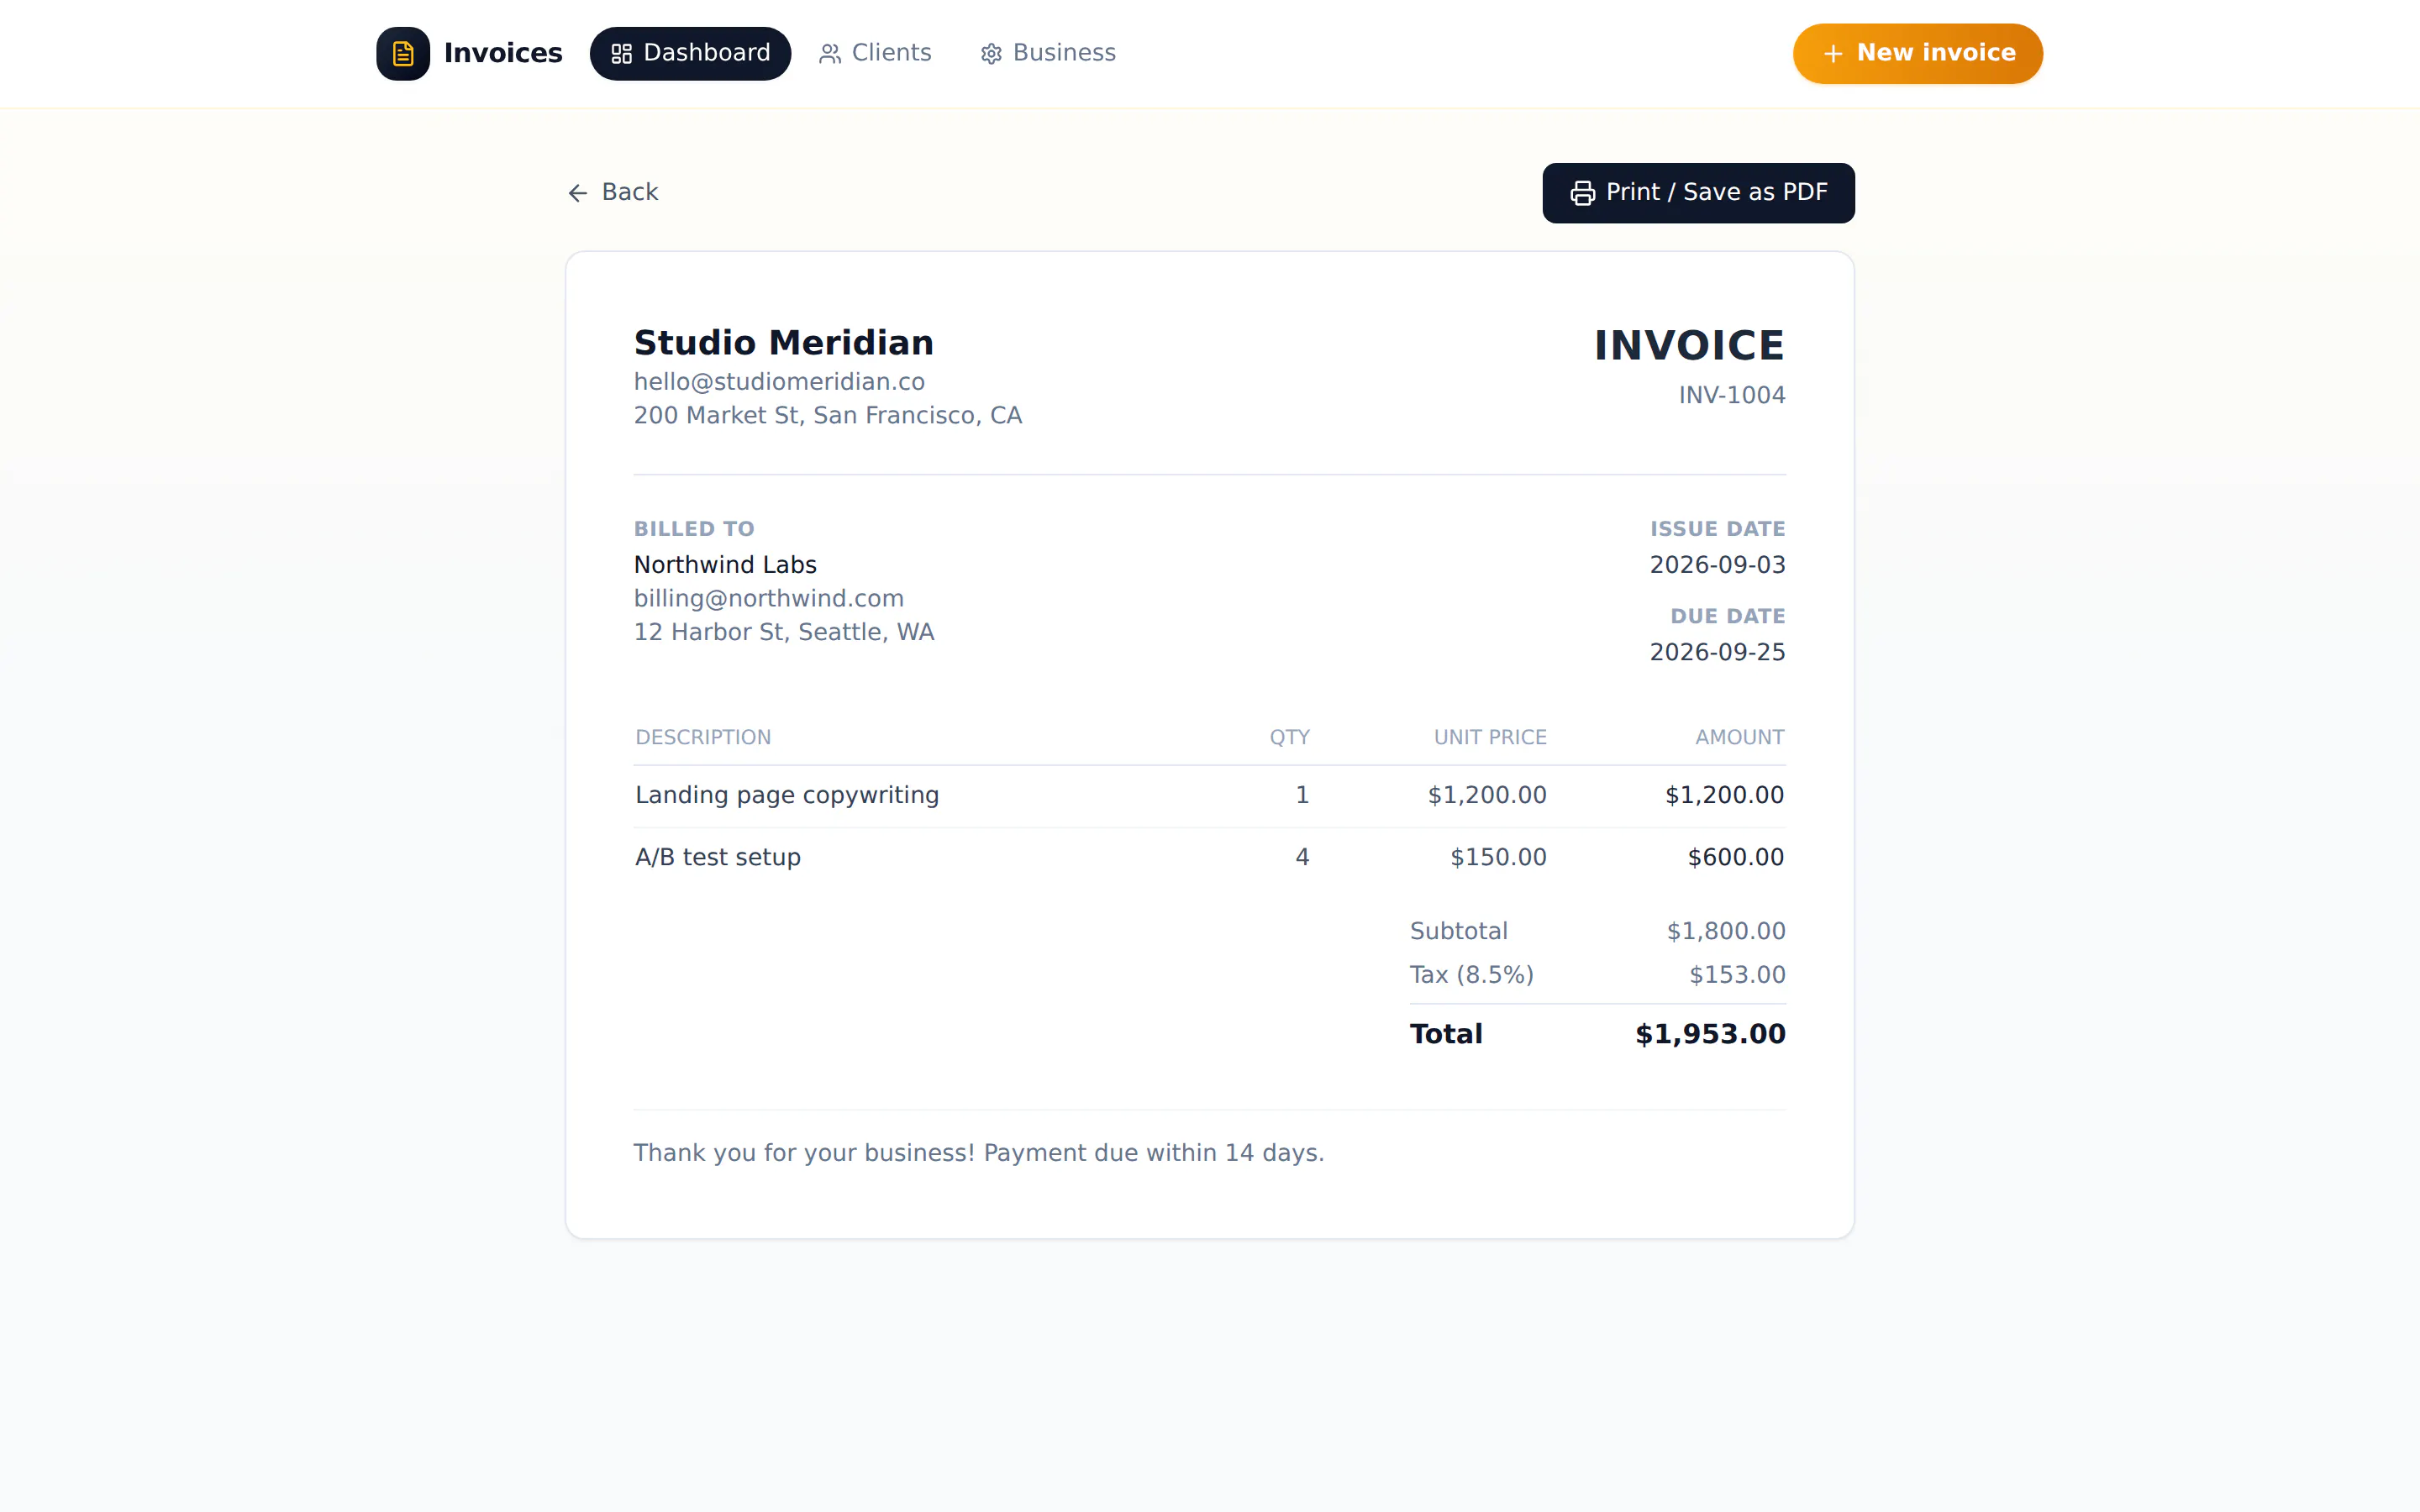Click the Invoices document logo icon
Viewport: 2420px width, 1512px height.
click(403, 53)
